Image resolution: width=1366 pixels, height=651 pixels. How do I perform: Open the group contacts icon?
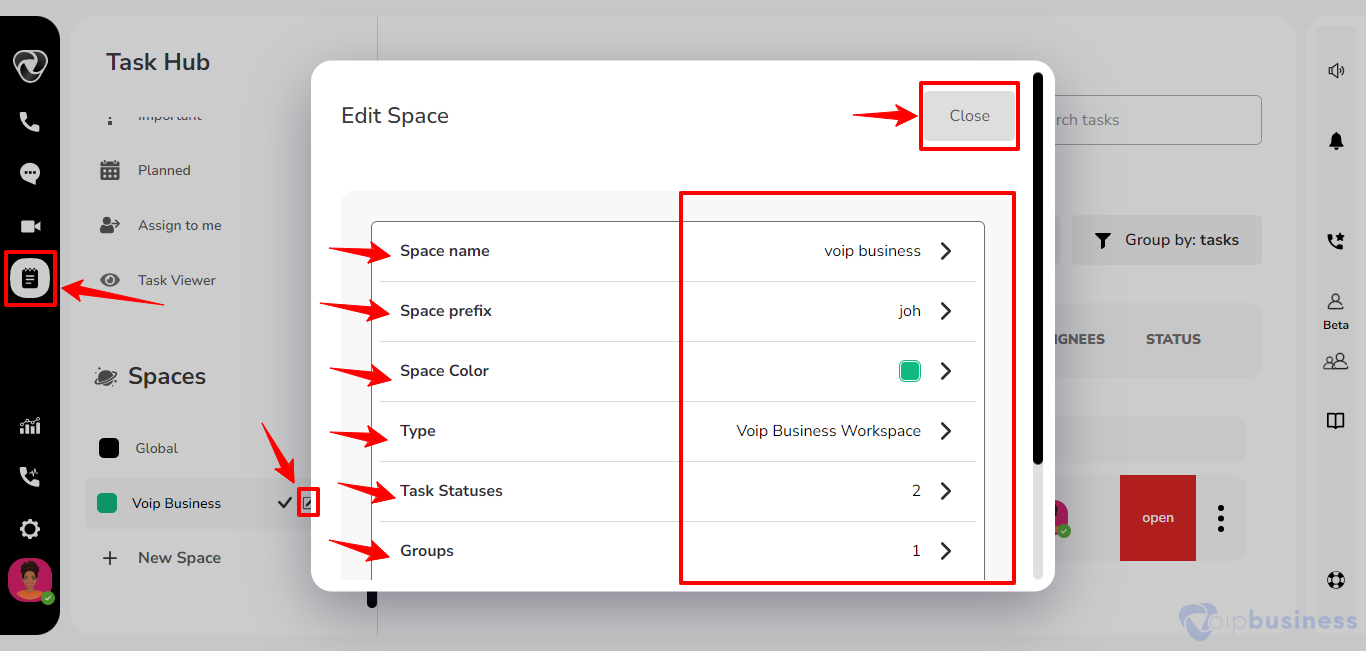(1336, 361)
